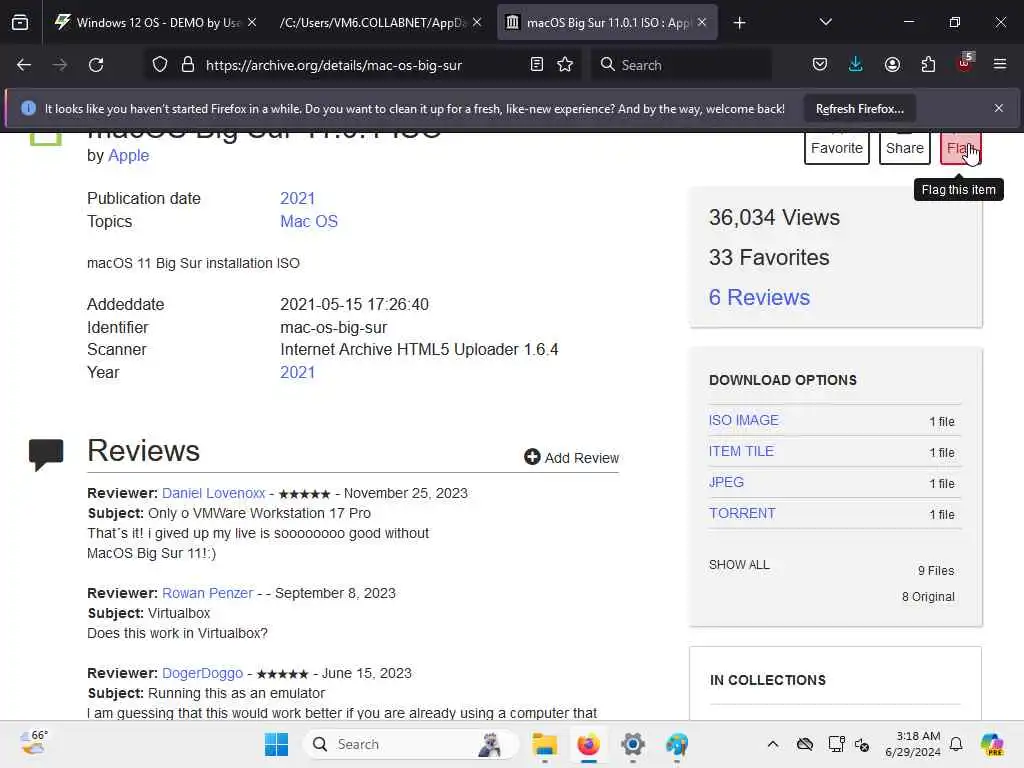
Task: Click the "9 Files" count text
Action: pos(936,571)
